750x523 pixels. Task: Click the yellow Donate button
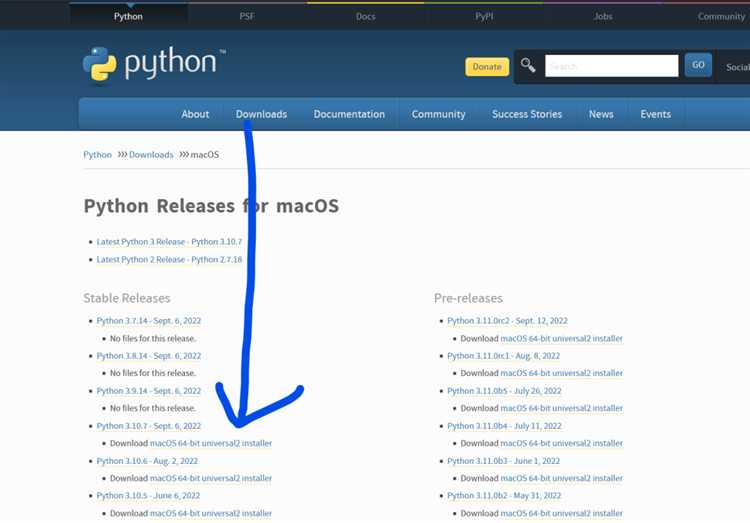(487, 67)
